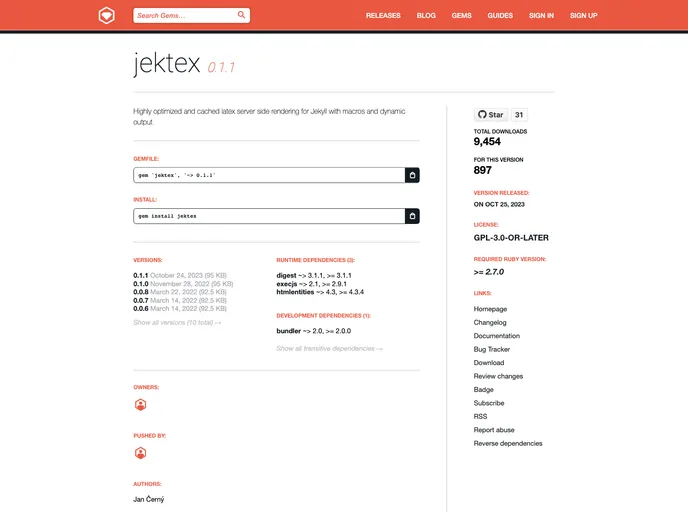
Task: Click the search magnifier icon
Action: coord(241,15)
